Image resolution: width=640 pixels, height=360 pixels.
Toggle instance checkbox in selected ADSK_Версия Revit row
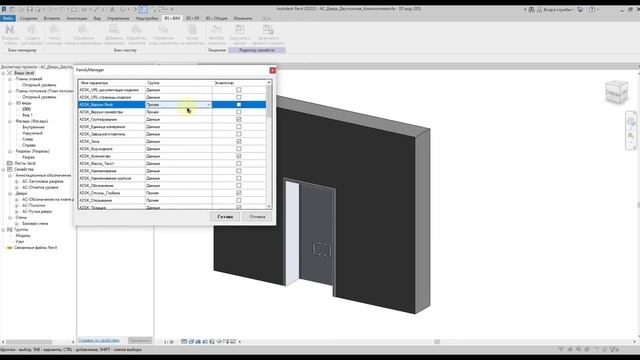click(x=239, y=104)
